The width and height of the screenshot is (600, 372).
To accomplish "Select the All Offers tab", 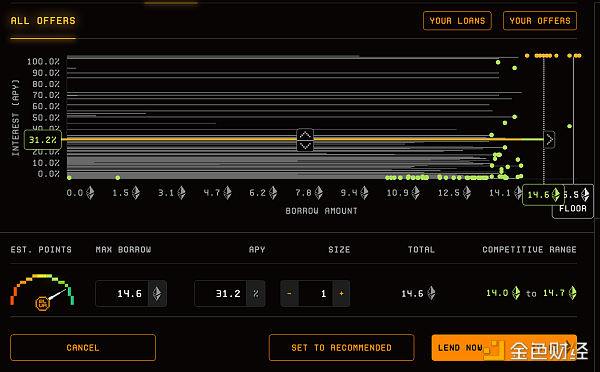I will coord(43,21).
